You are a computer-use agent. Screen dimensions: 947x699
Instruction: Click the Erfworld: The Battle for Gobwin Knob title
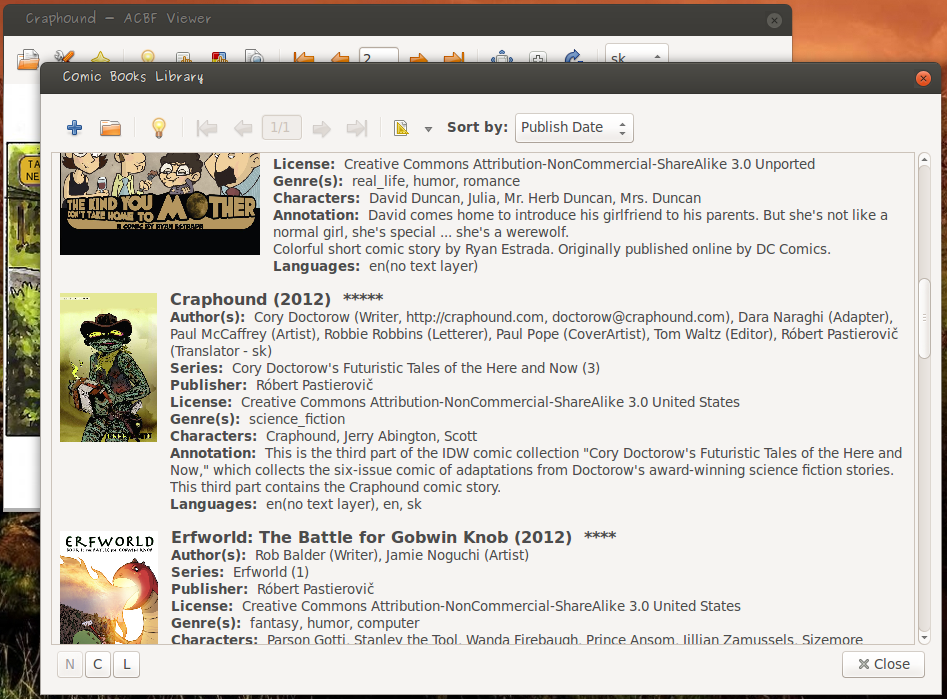(x=371, y=537)
